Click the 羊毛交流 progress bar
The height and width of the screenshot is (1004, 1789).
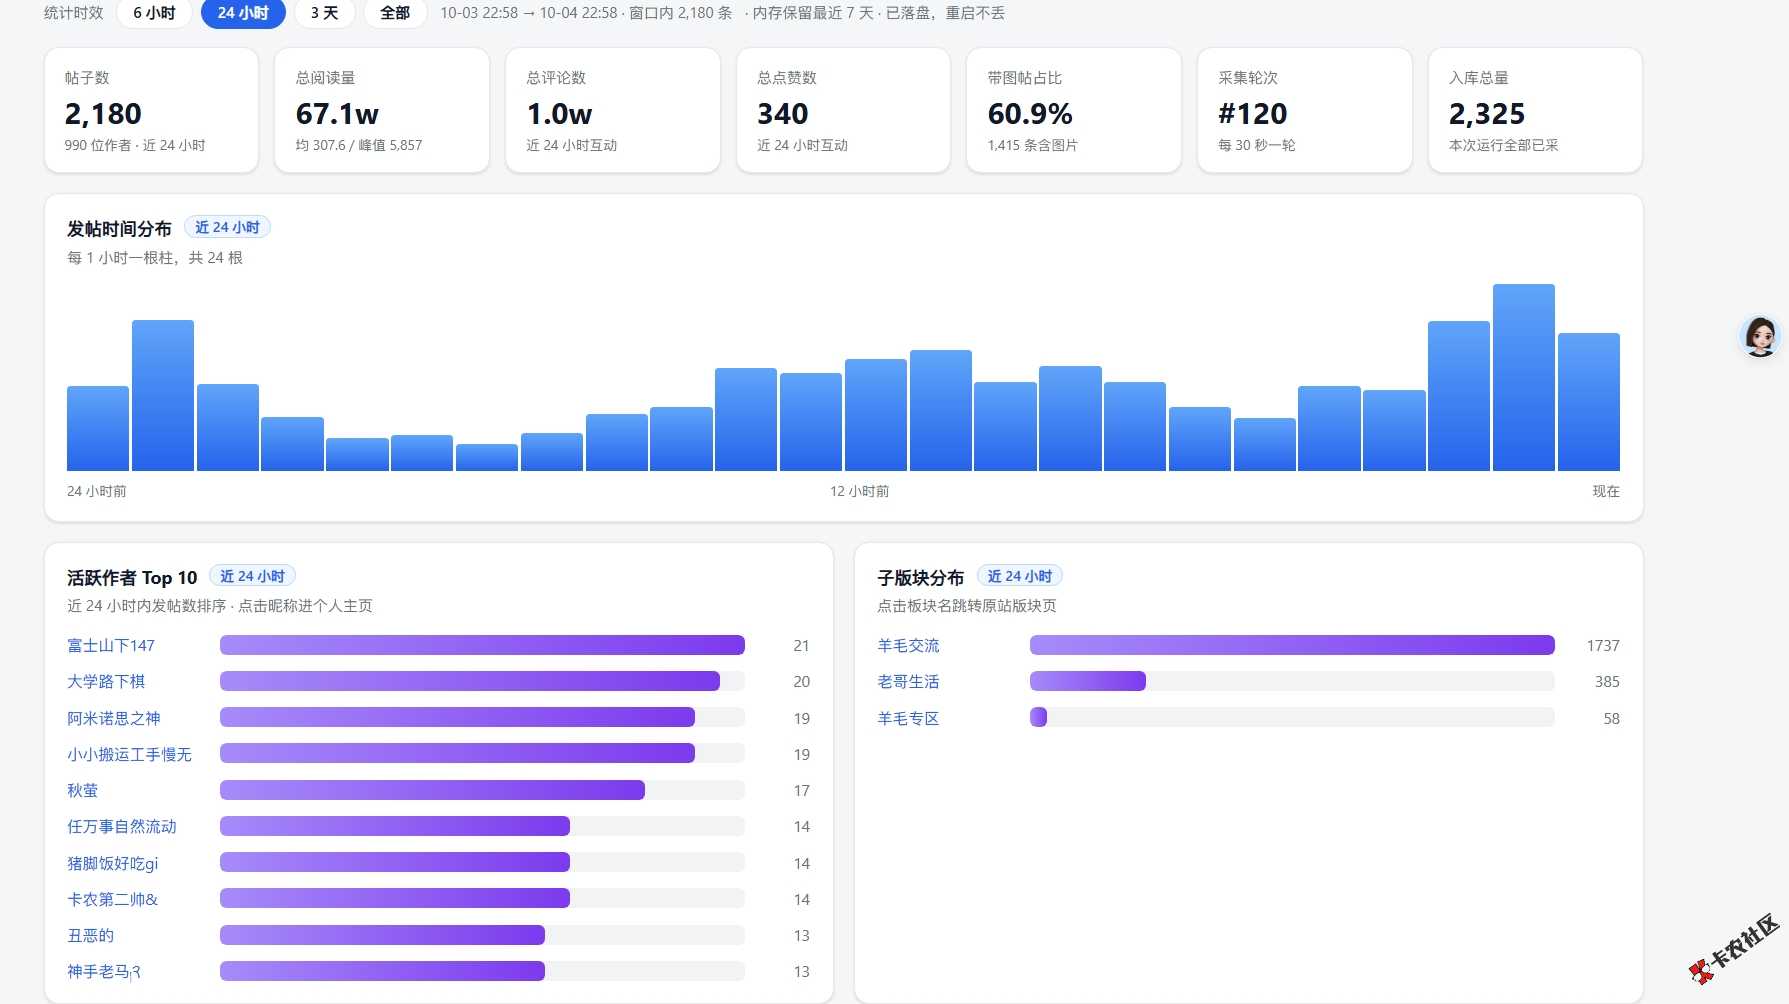click(x=1292, y=645)
